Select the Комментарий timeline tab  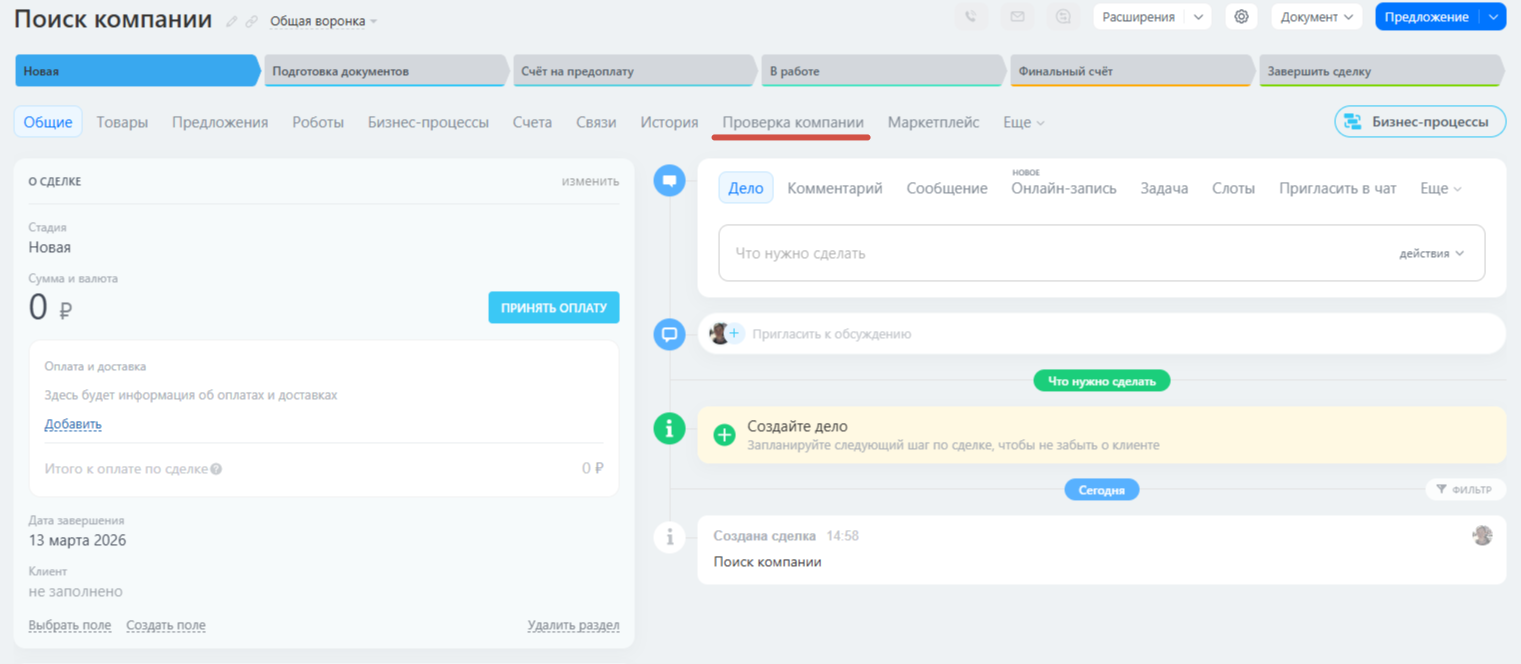coord(835,188)
